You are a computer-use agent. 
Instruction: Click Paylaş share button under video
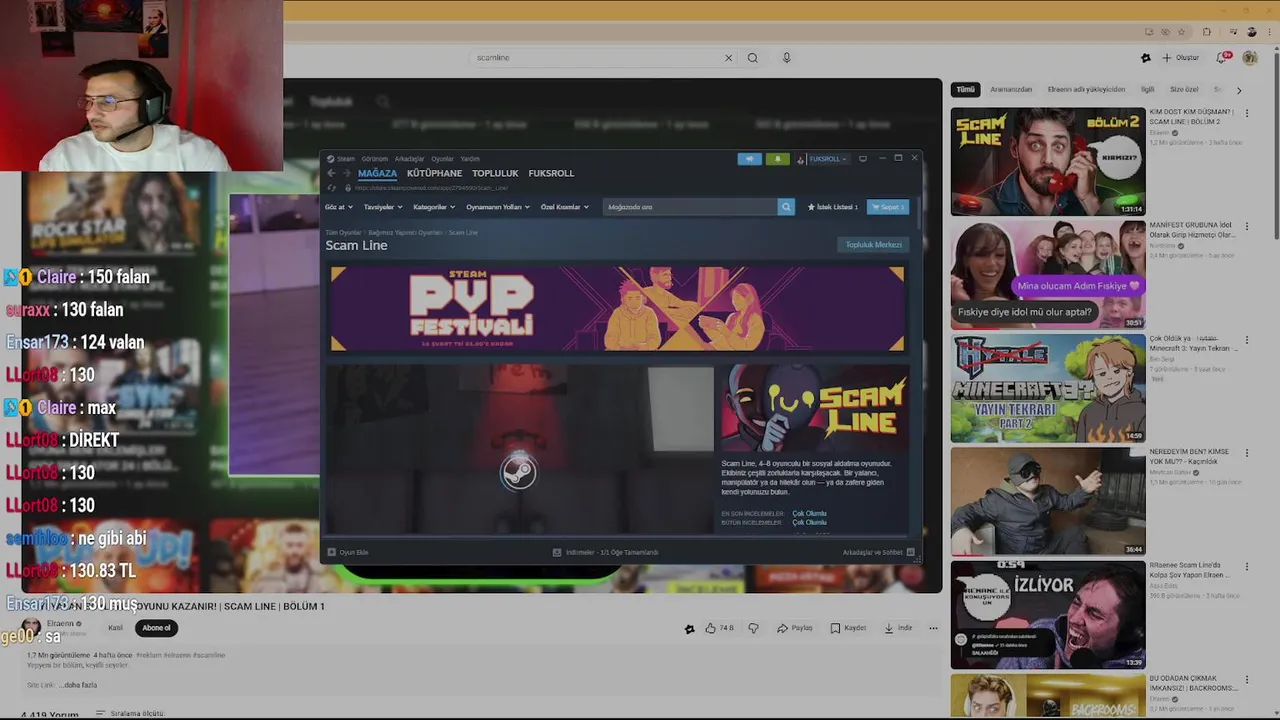click(x=795, y=628)
